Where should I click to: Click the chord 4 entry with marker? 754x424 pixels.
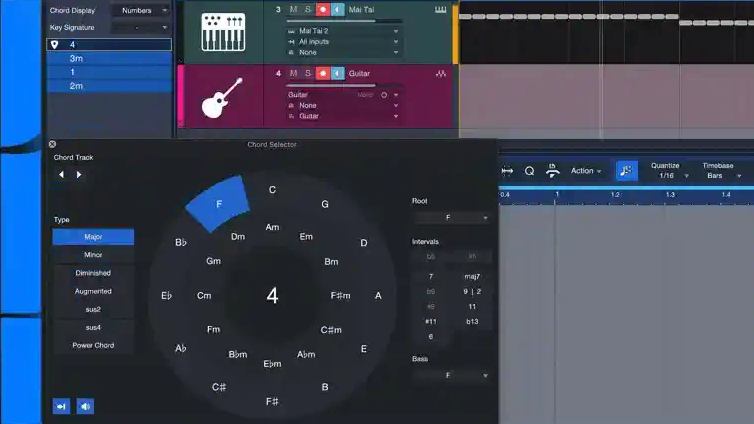click(109, 45)
